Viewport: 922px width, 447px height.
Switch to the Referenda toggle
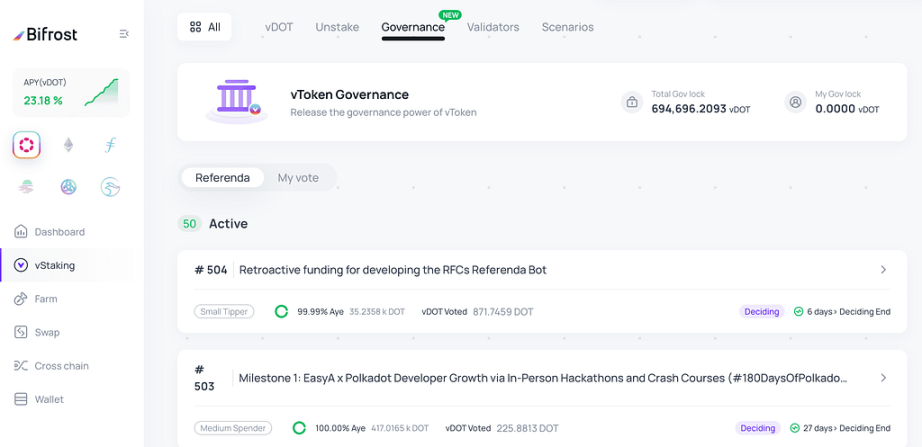(x=222, y=178)
